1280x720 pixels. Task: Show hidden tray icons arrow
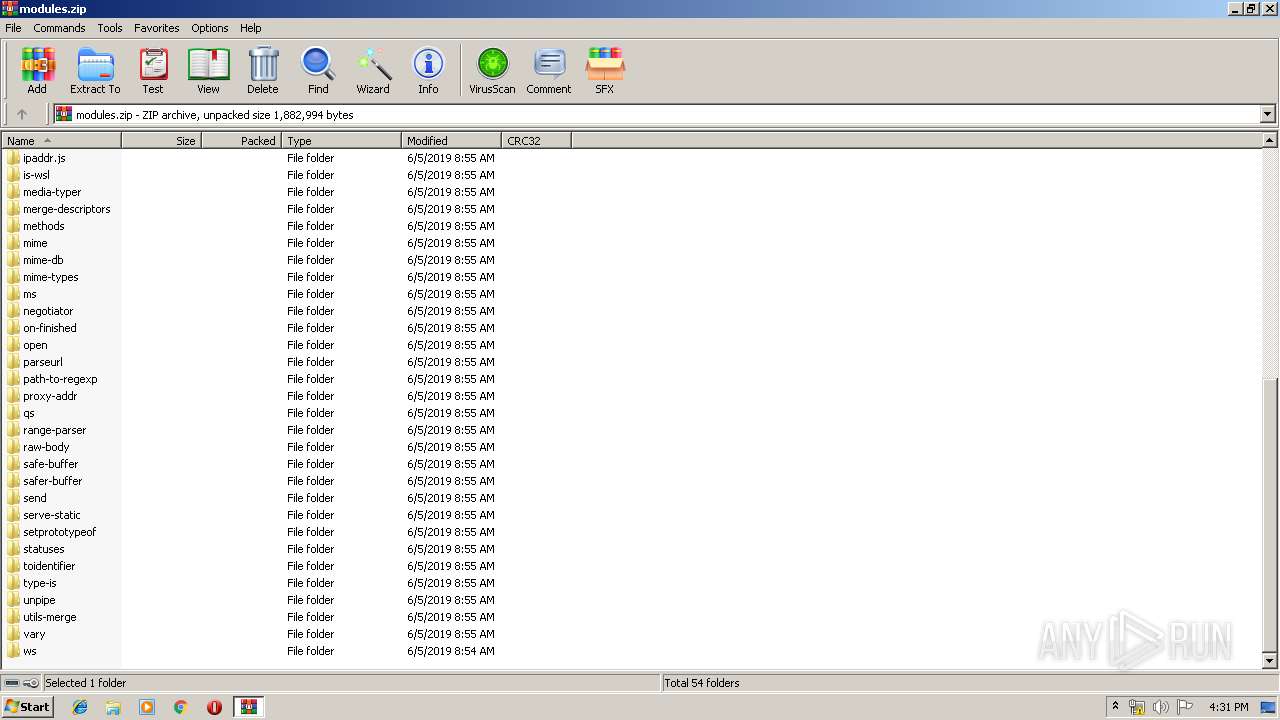pos(1115,707)
